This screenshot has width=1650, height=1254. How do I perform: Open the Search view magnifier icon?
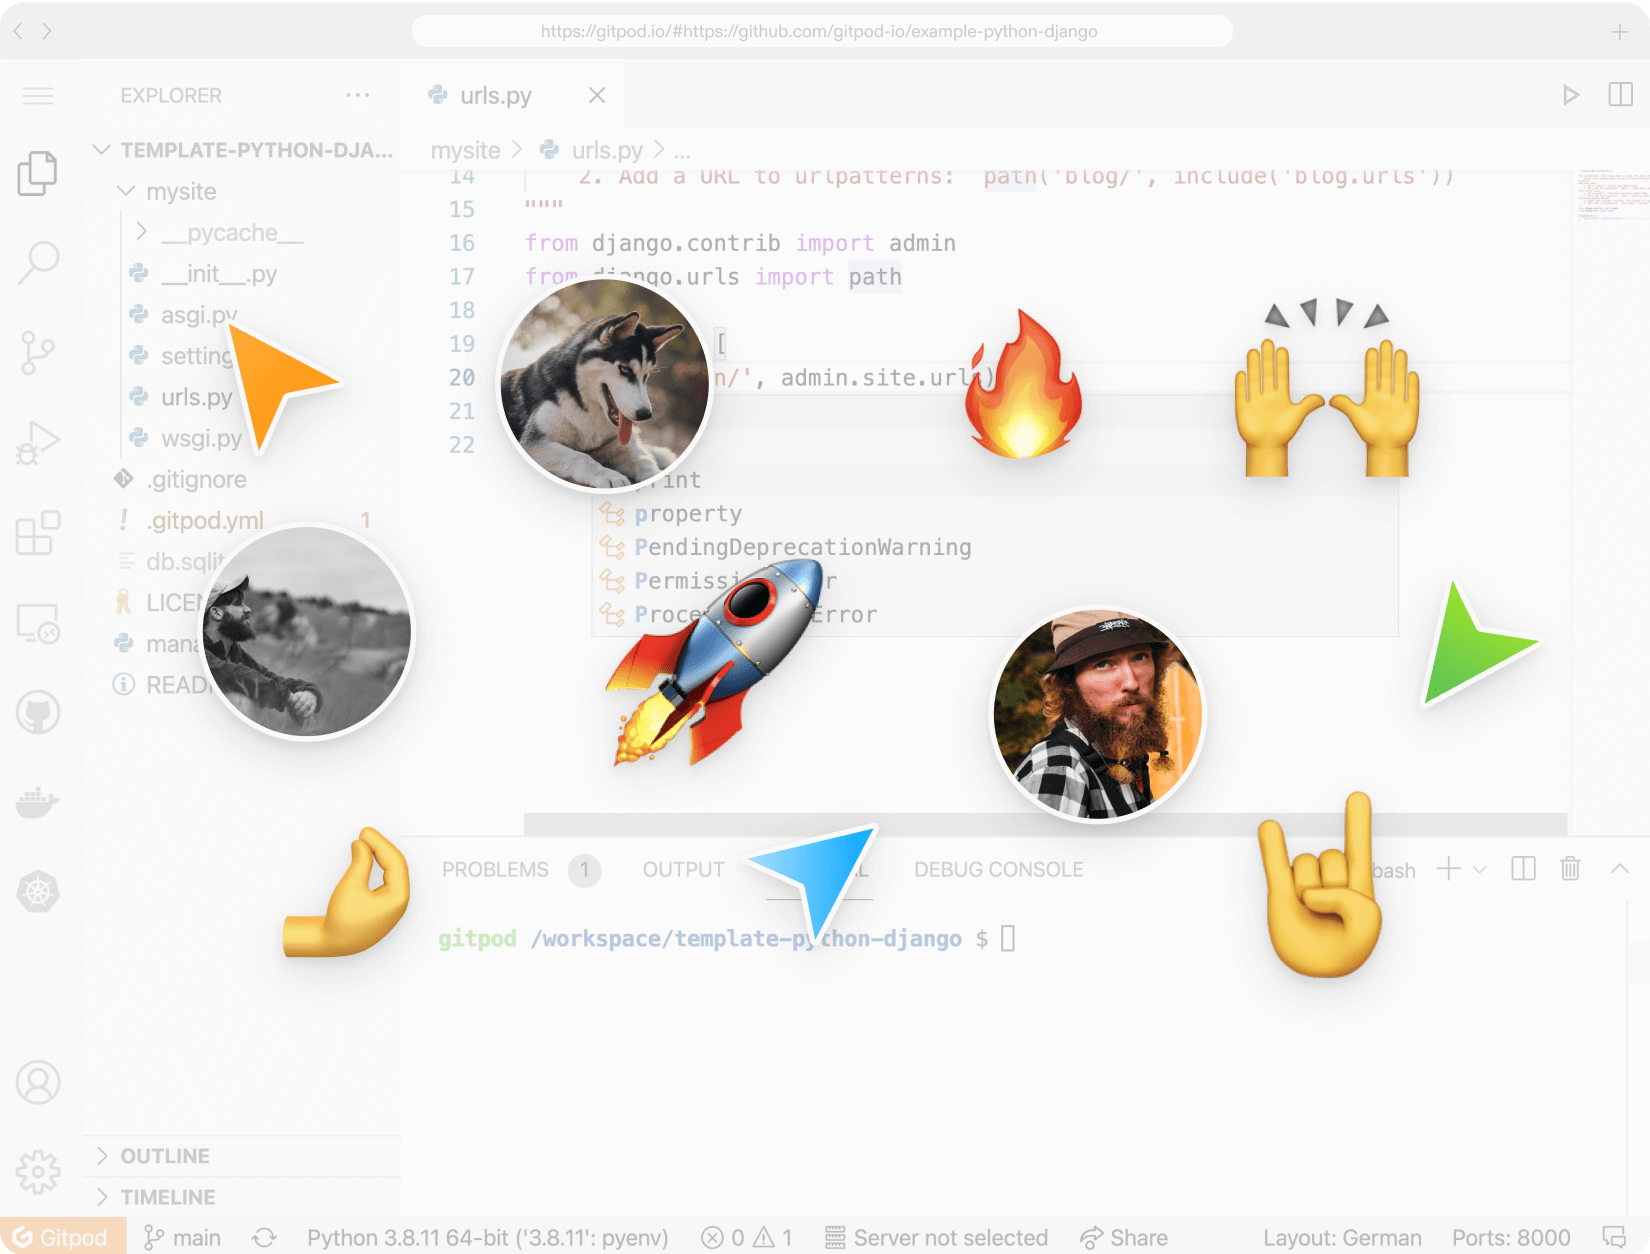(38, 263)
